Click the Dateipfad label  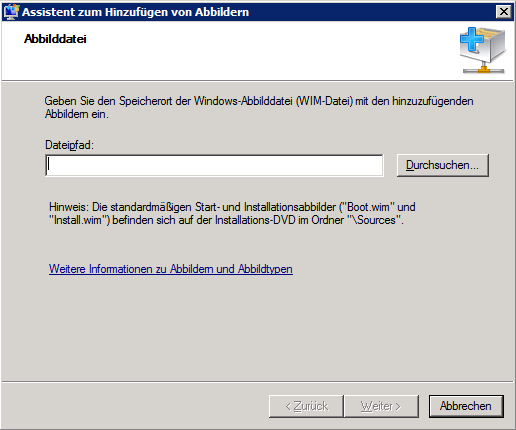point(70,145)
